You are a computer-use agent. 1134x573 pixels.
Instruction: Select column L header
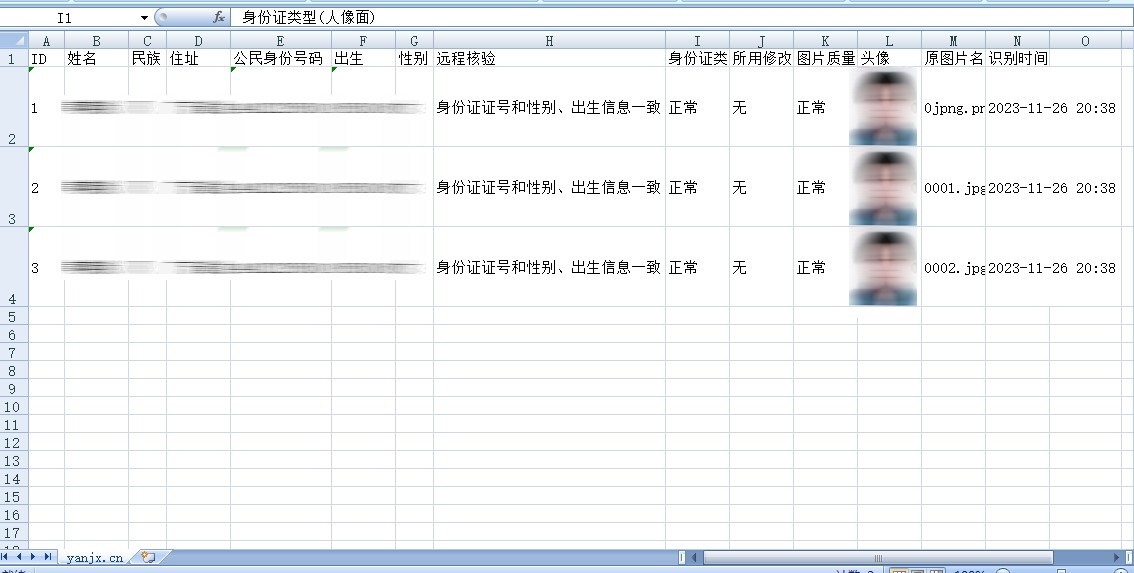(889, 41)
